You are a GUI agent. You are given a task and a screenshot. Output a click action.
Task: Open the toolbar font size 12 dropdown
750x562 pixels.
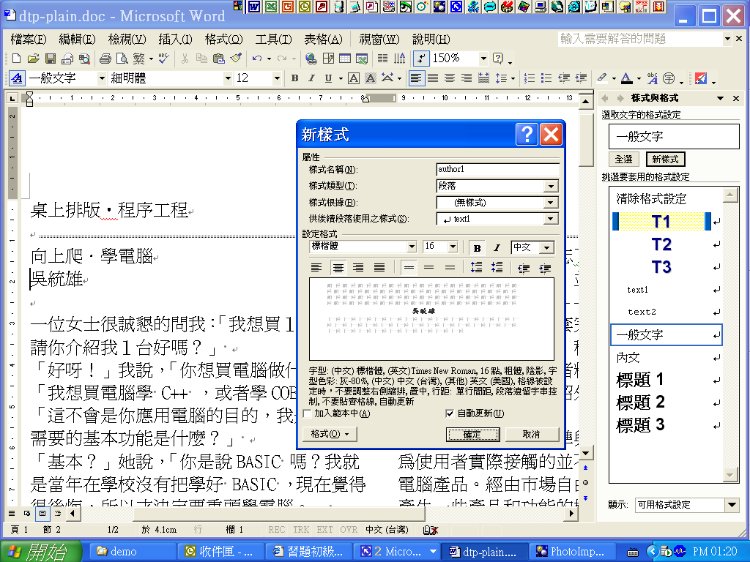tap(276, 78)
